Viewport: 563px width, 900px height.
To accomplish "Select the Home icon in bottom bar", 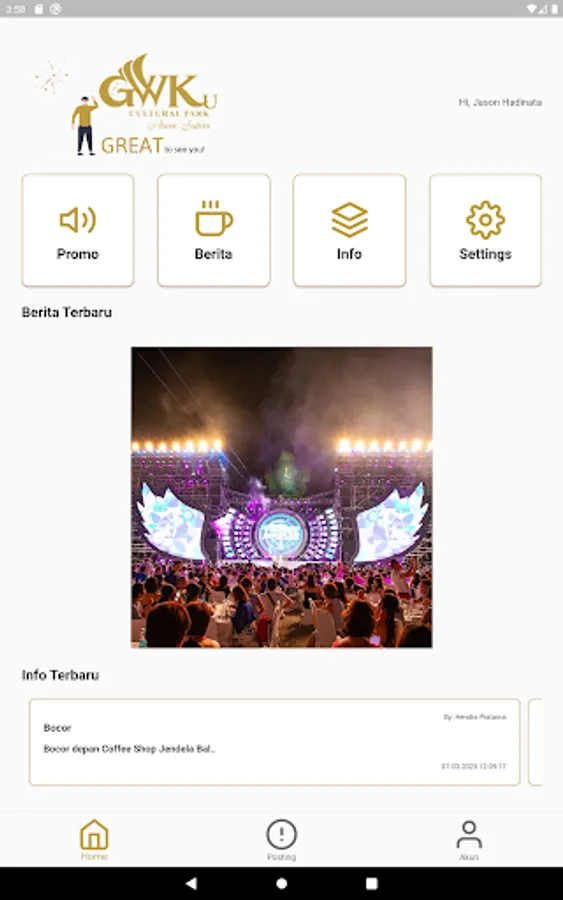I will [x=94, y=834].
